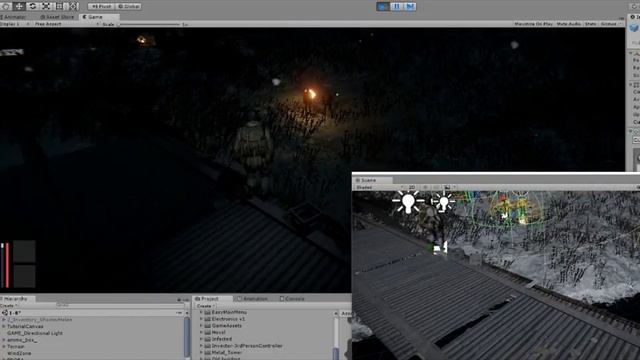Viewport: 640px width, 360px height.
Task: Select the Hand tool in the toolbar
Action: 6,6
